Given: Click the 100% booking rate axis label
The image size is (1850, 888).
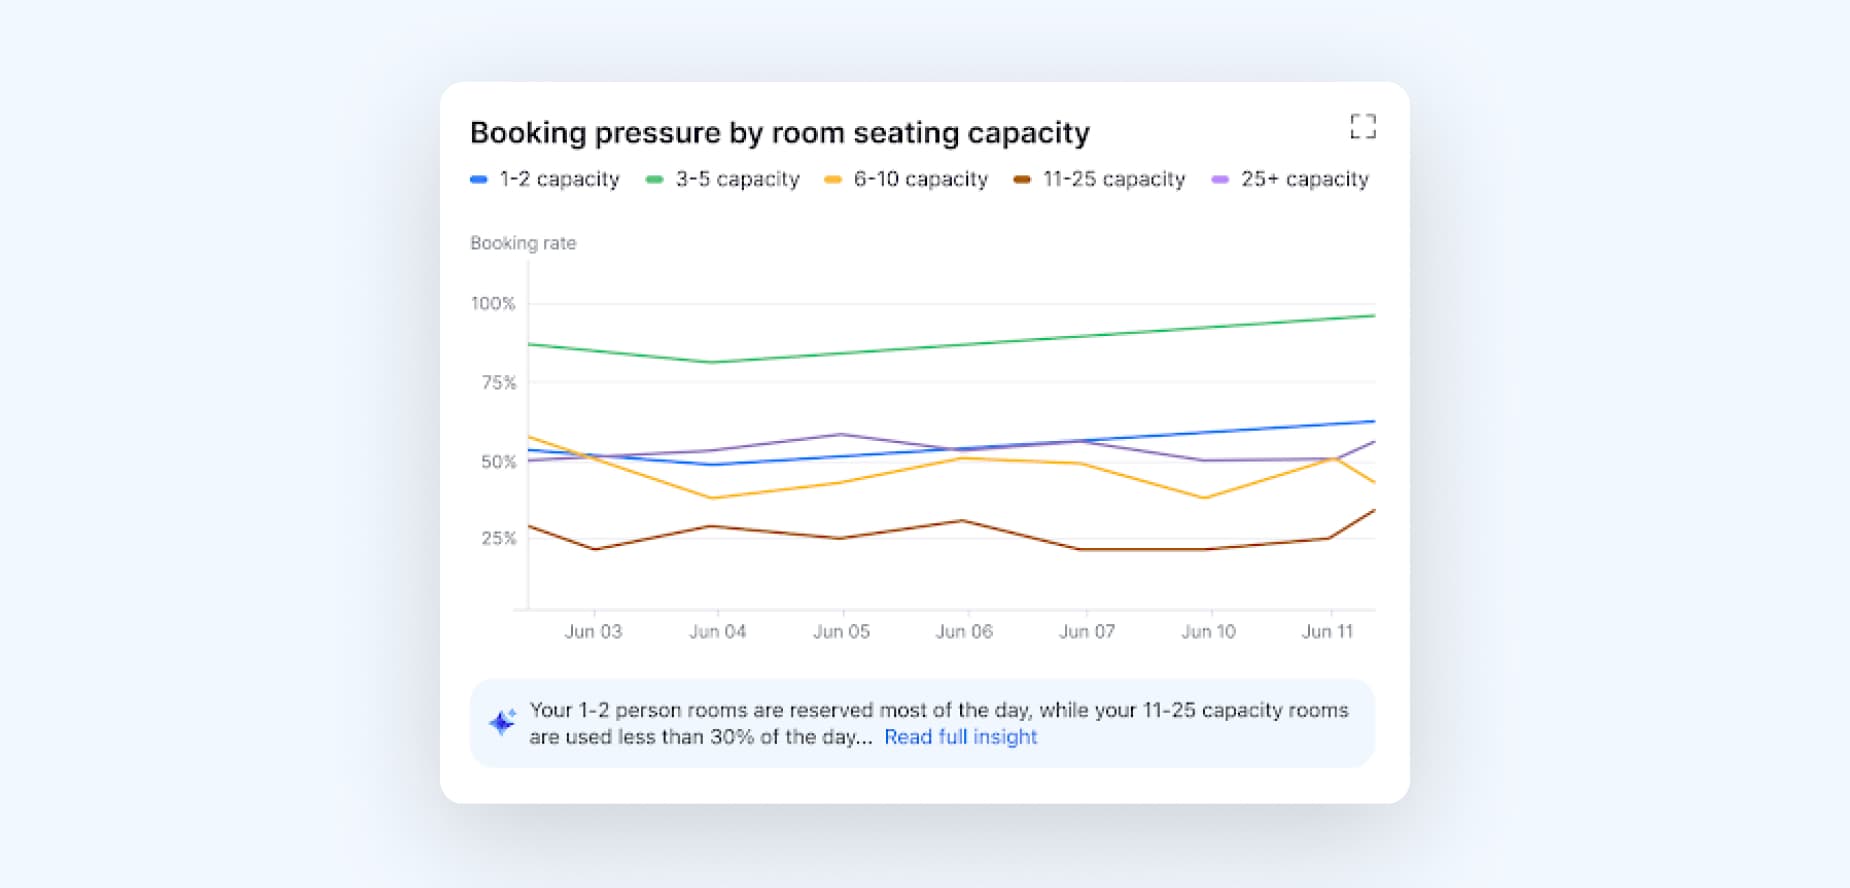Looking at the screenshot, I should pyautogui.click(x=493, y=304).
